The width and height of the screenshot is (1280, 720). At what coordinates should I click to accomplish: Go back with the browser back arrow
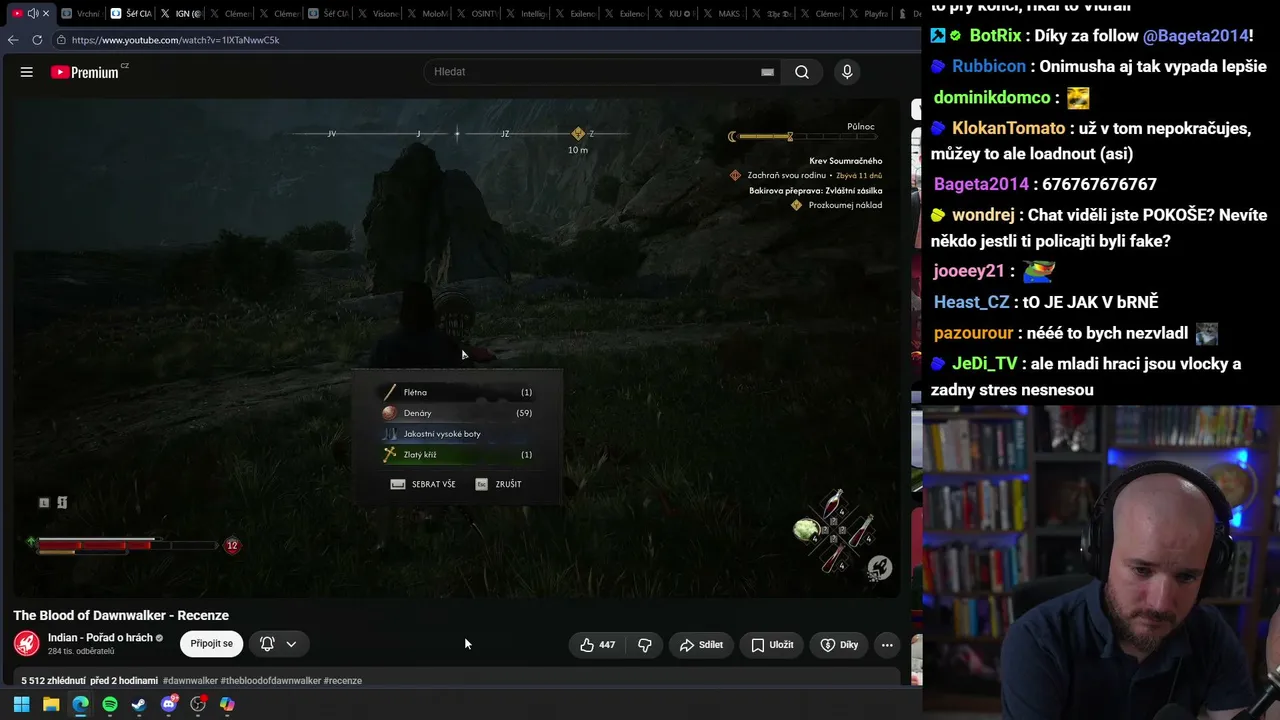tap(13, 40)
